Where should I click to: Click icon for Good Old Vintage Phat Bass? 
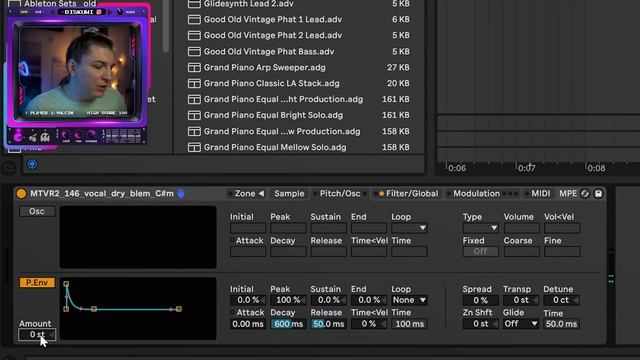(x=194, y=51)
